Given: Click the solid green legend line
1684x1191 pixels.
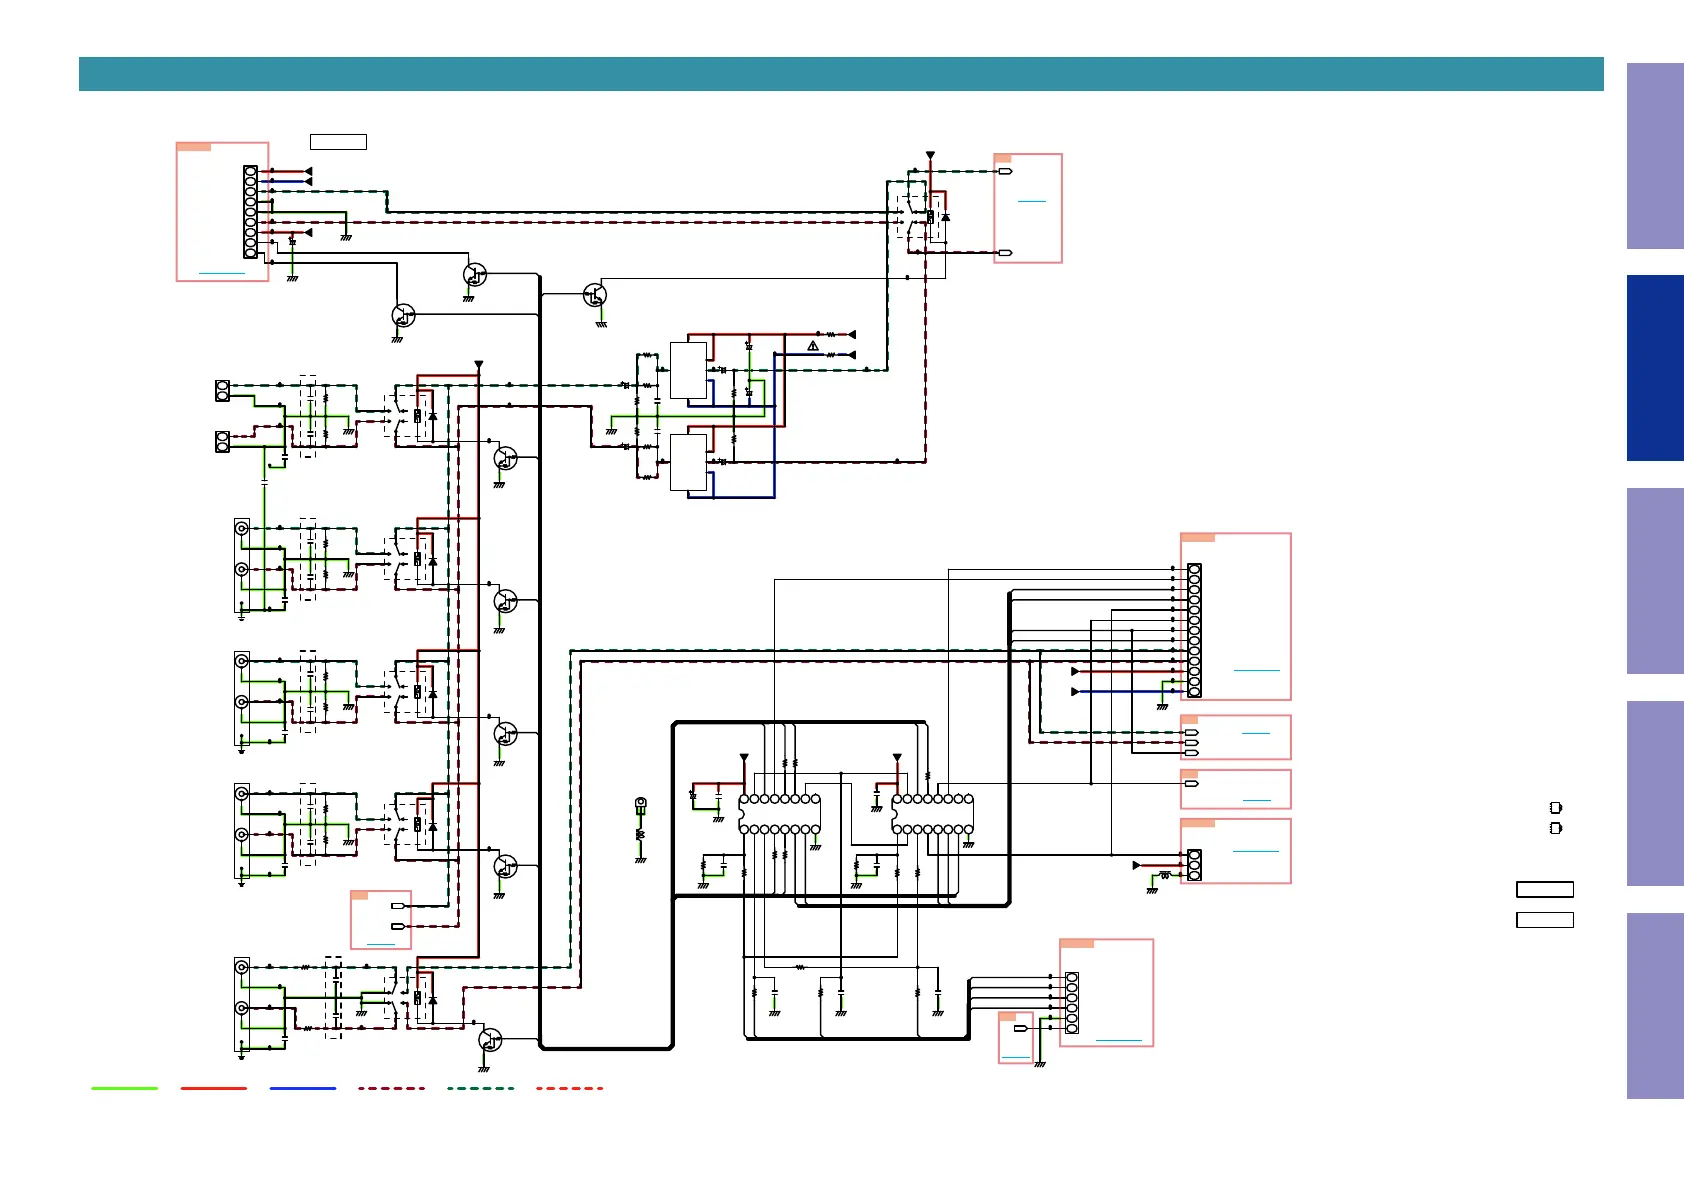Looking at the screenshot, I should 125,1088.
